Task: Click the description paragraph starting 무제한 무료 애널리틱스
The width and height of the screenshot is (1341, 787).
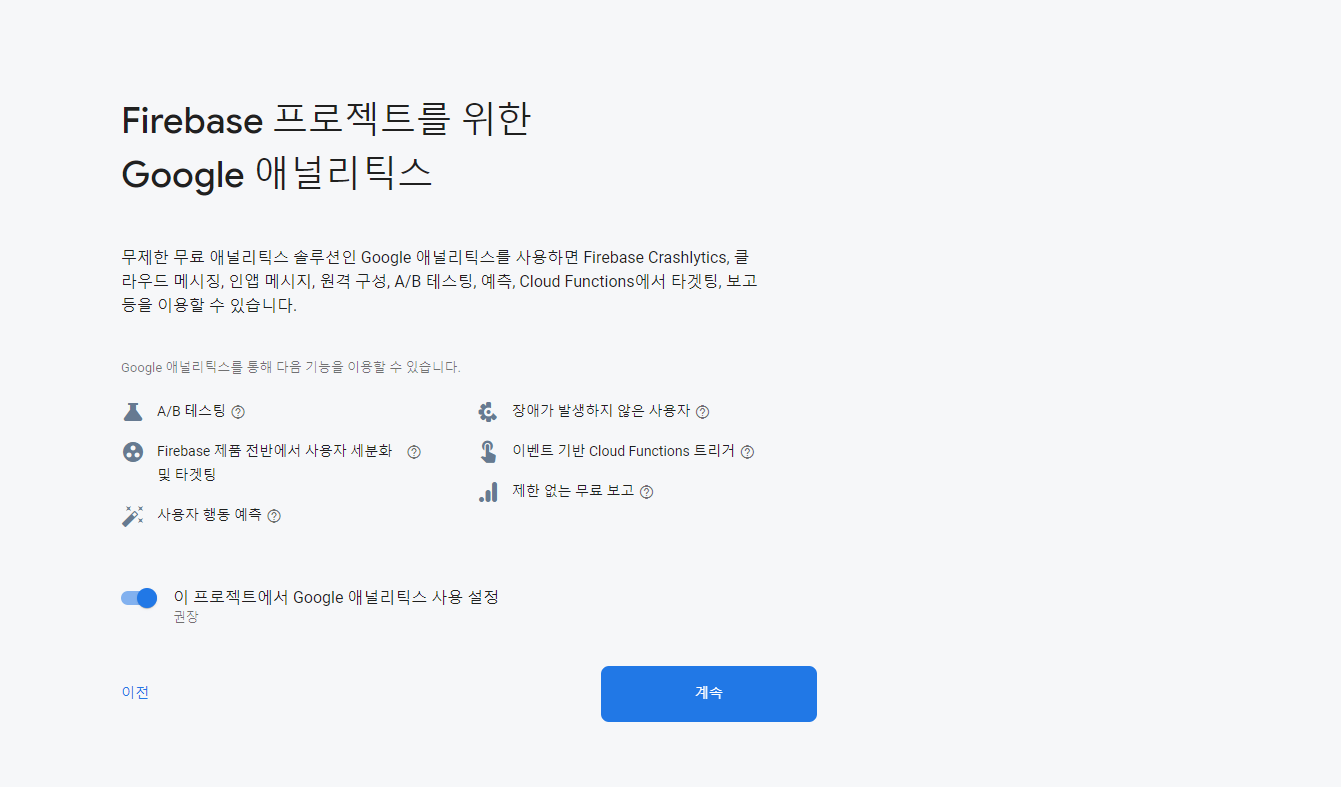Action: (440, 282)
